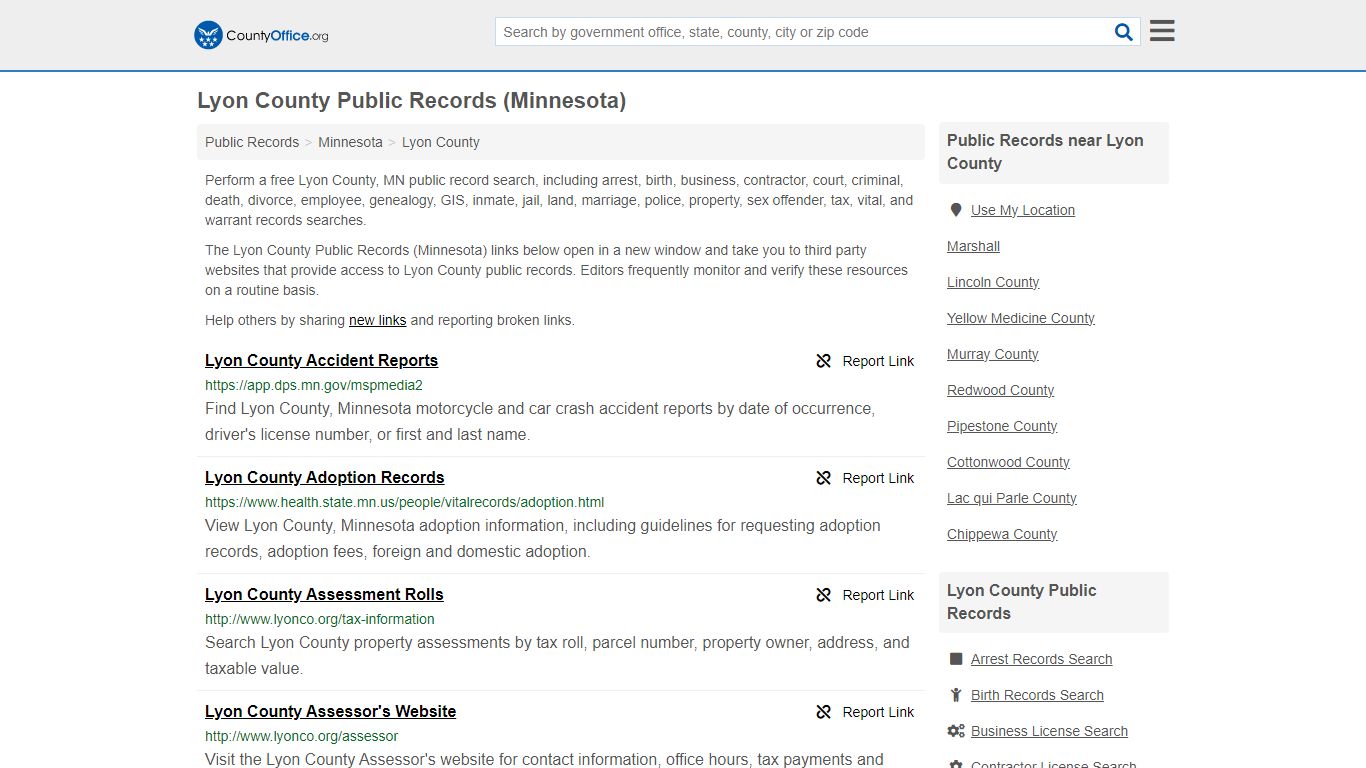The height and width of the screenshot is (768, 1366).
Task: Click the location pin icon beside Use My Location
Action: [x=956, y=210]
